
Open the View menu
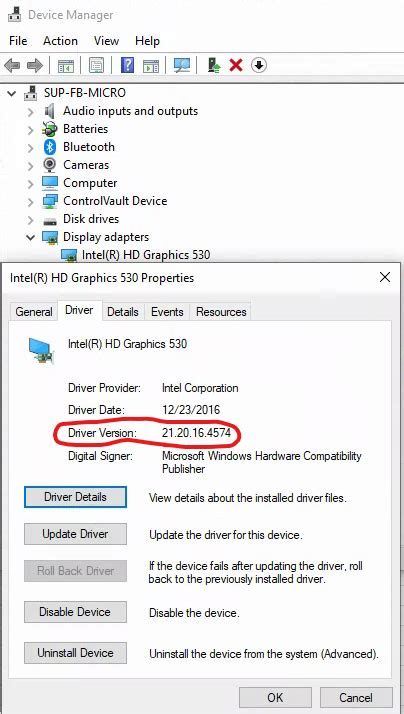106,41
